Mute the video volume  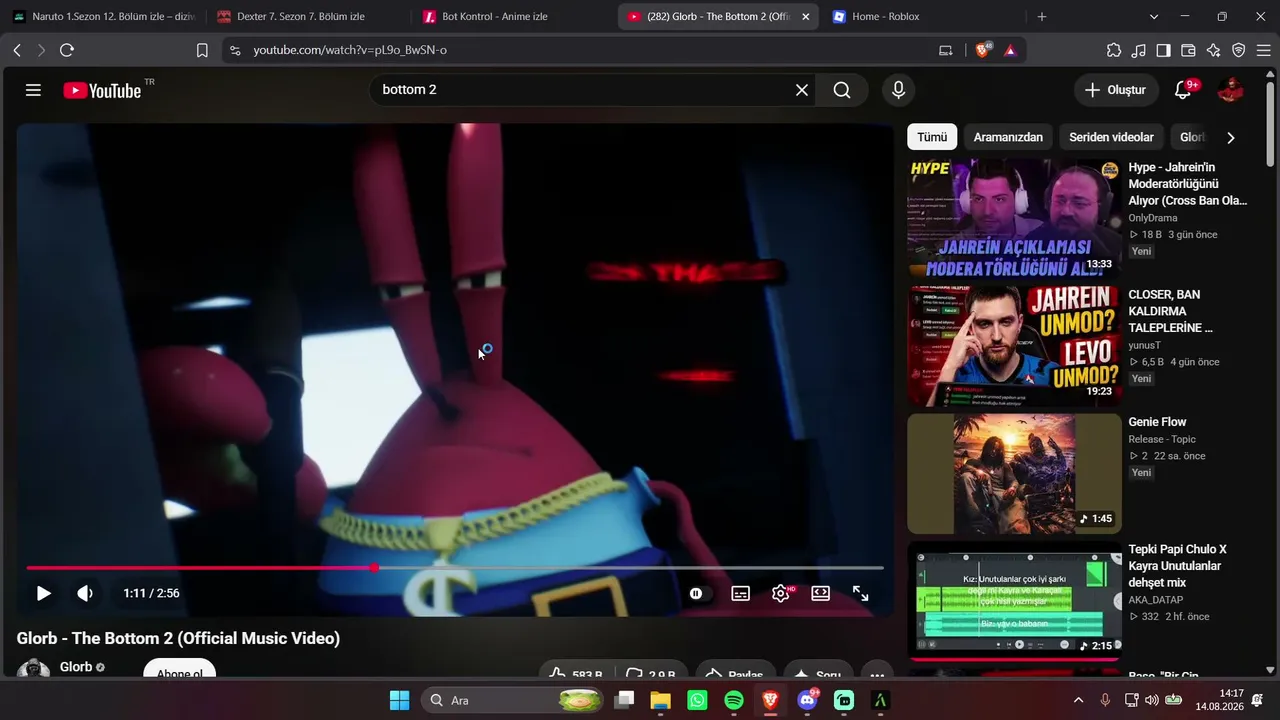pyautogui.click(x=85, y=593)
